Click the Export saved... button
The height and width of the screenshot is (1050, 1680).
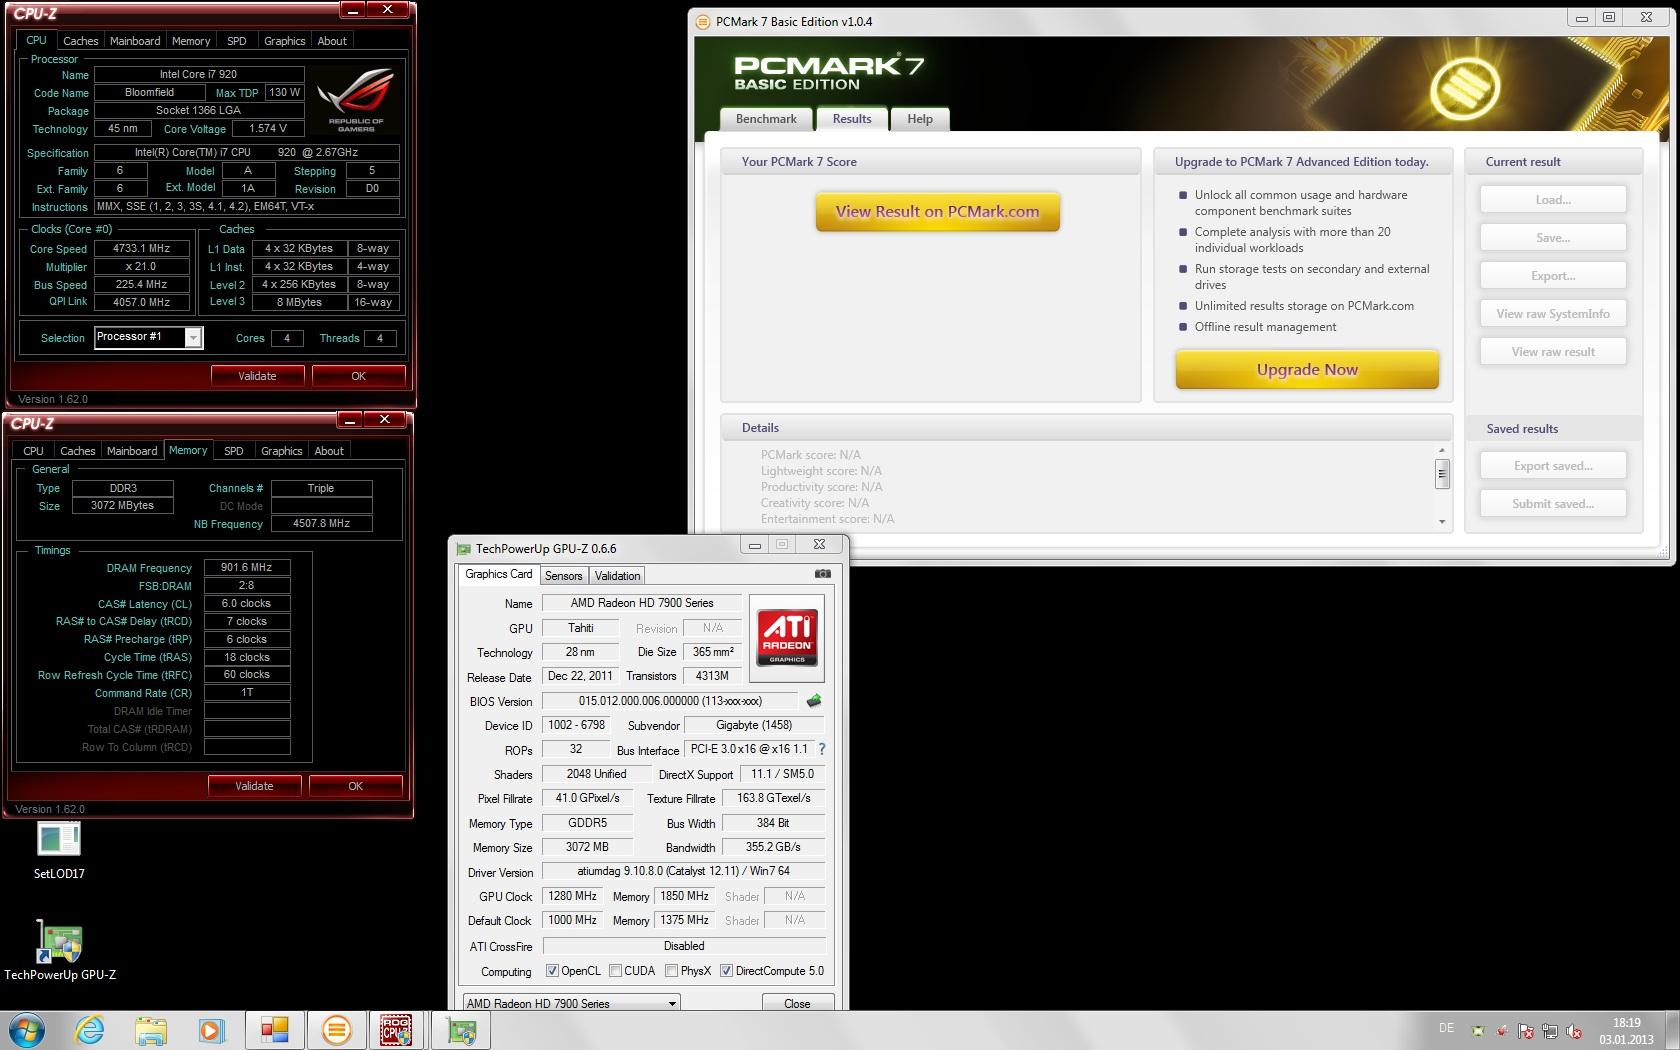(1553, 466)
